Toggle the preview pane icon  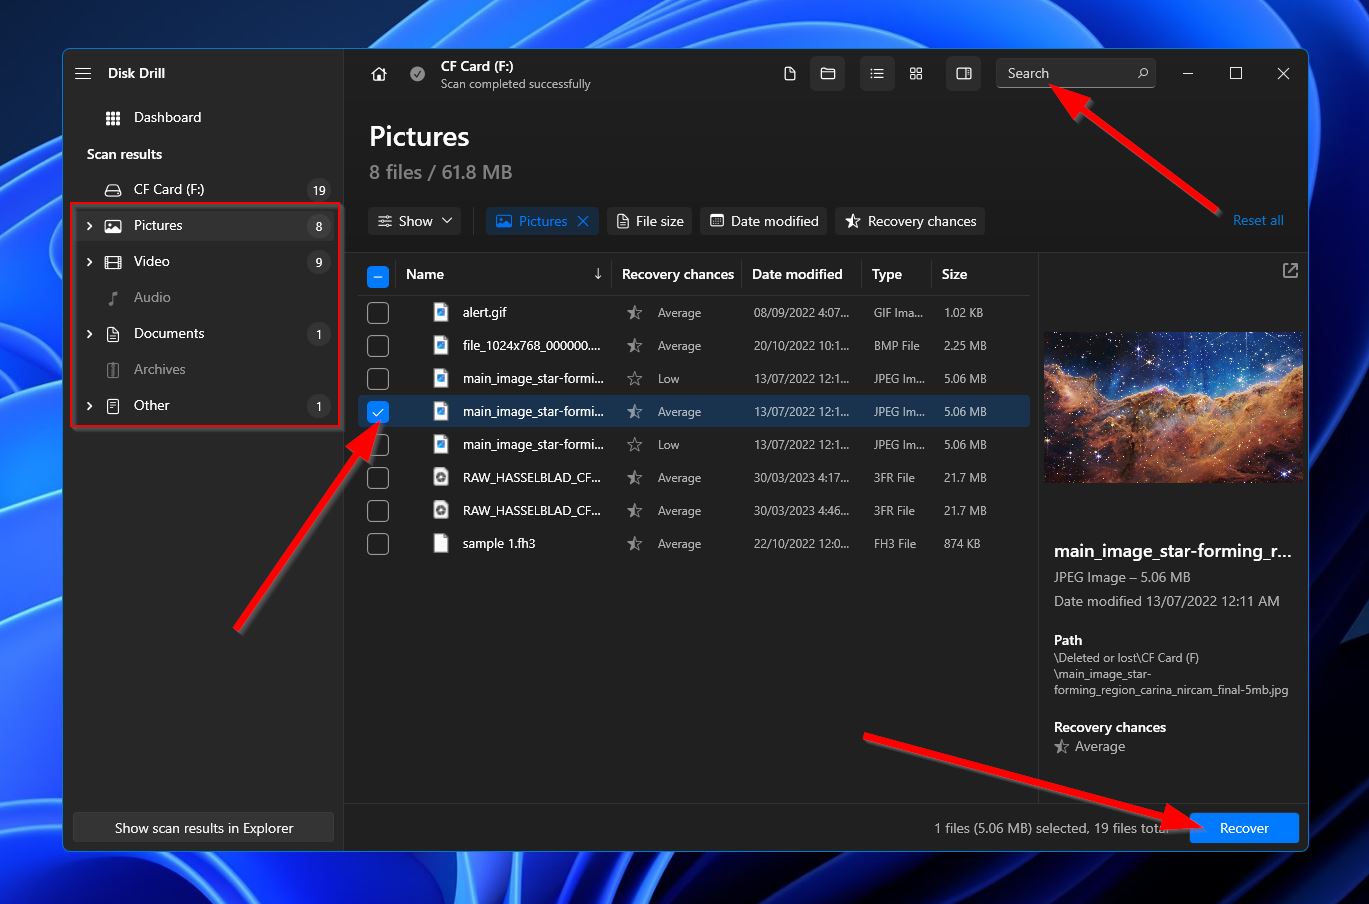[x=964, y=74]
